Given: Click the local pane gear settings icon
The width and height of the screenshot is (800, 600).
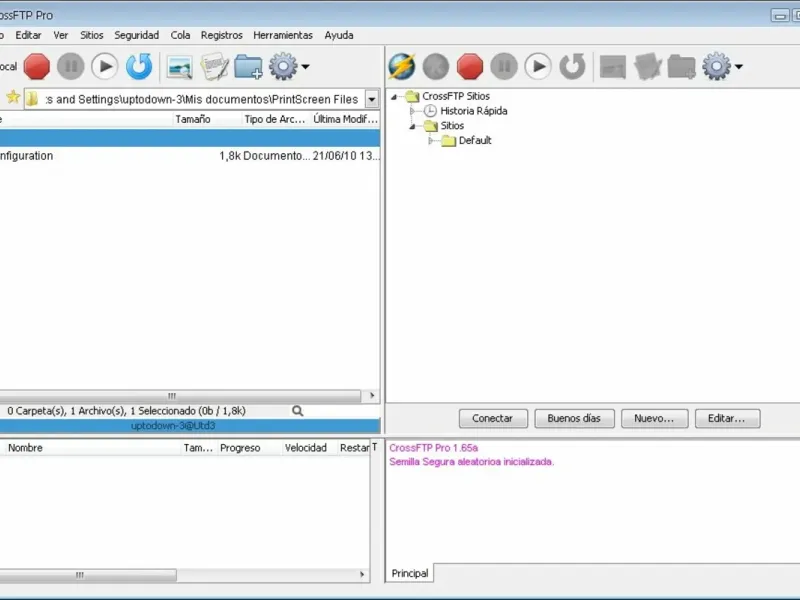Looking at the screenshot, I should pyautogui.click(x=283, y=66).
